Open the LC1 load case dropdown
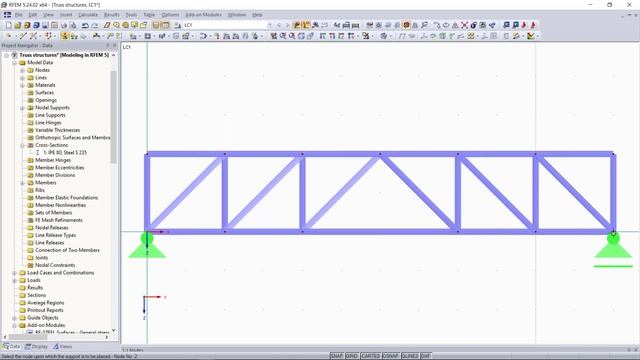 pyautogui.click(x=270, y=25)
